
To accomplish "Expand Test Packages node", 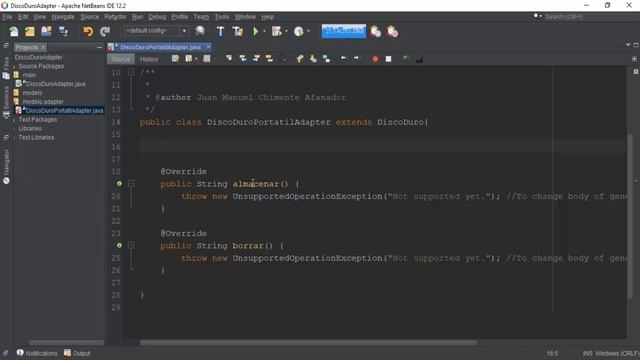I will click(14, 120).
